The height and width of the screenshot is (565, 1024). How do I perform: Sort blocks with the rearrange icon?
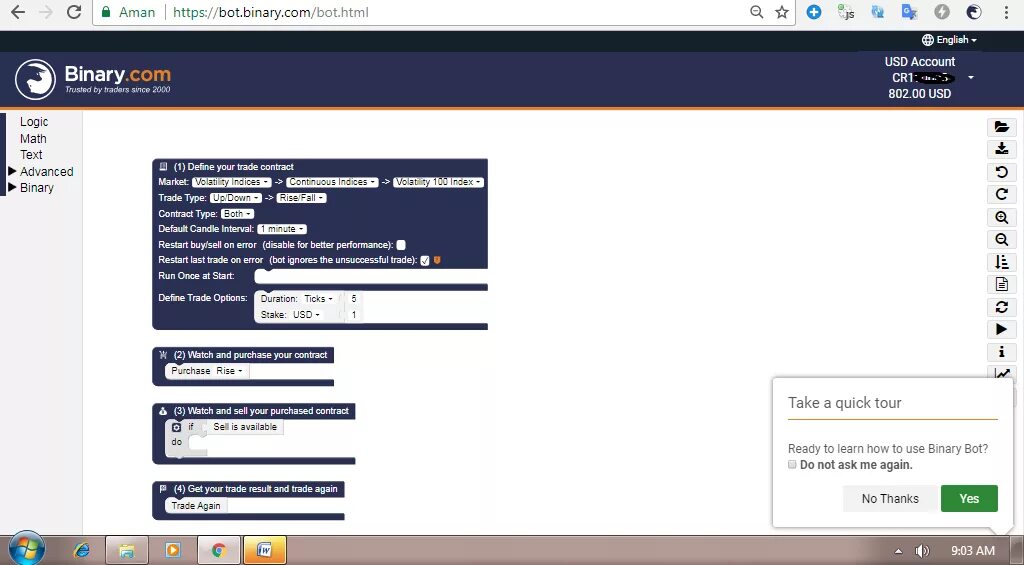pos(1002,262)
